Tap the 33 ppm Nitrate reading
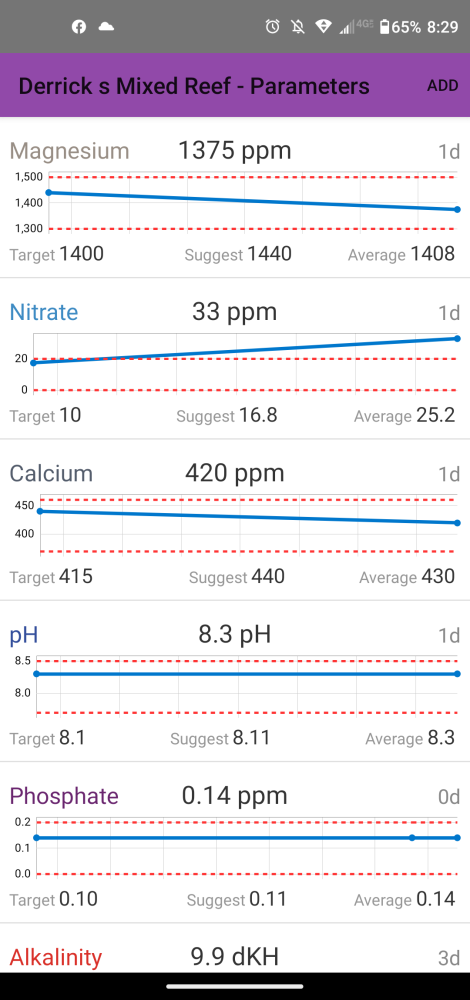 (235, 312)
